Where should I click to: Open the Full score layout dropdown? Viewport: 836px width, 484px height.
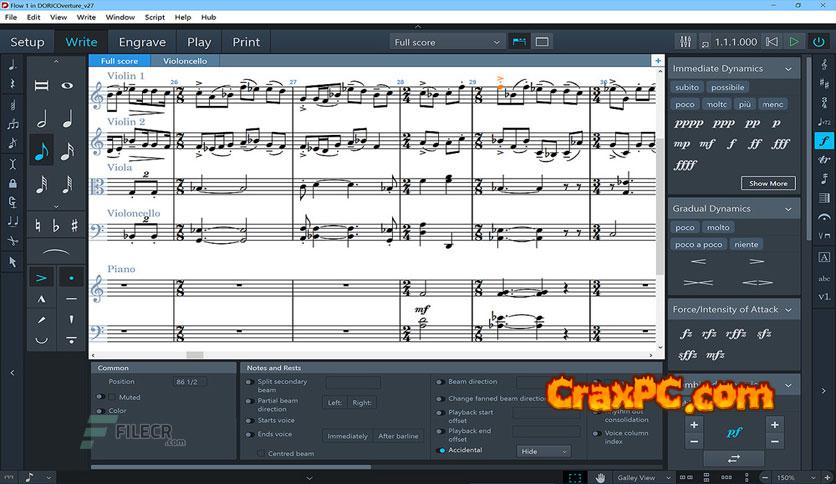[x=446, y=42]
